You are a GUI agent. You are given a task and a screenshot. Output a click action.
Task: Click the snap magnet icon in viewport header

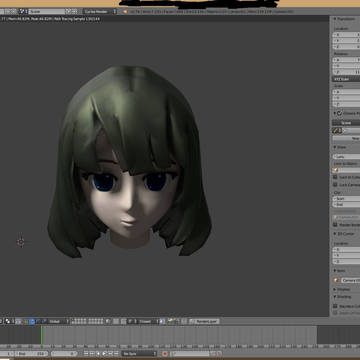pos(124,321)
